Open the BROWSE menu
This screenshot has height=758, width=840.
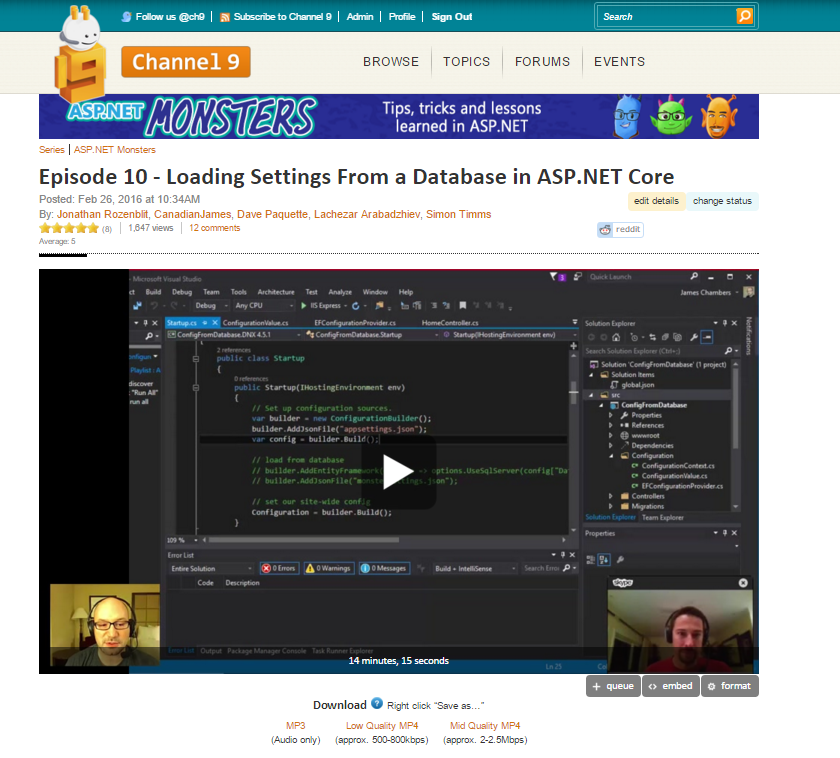pyautogui.click(x=391, y=62)
